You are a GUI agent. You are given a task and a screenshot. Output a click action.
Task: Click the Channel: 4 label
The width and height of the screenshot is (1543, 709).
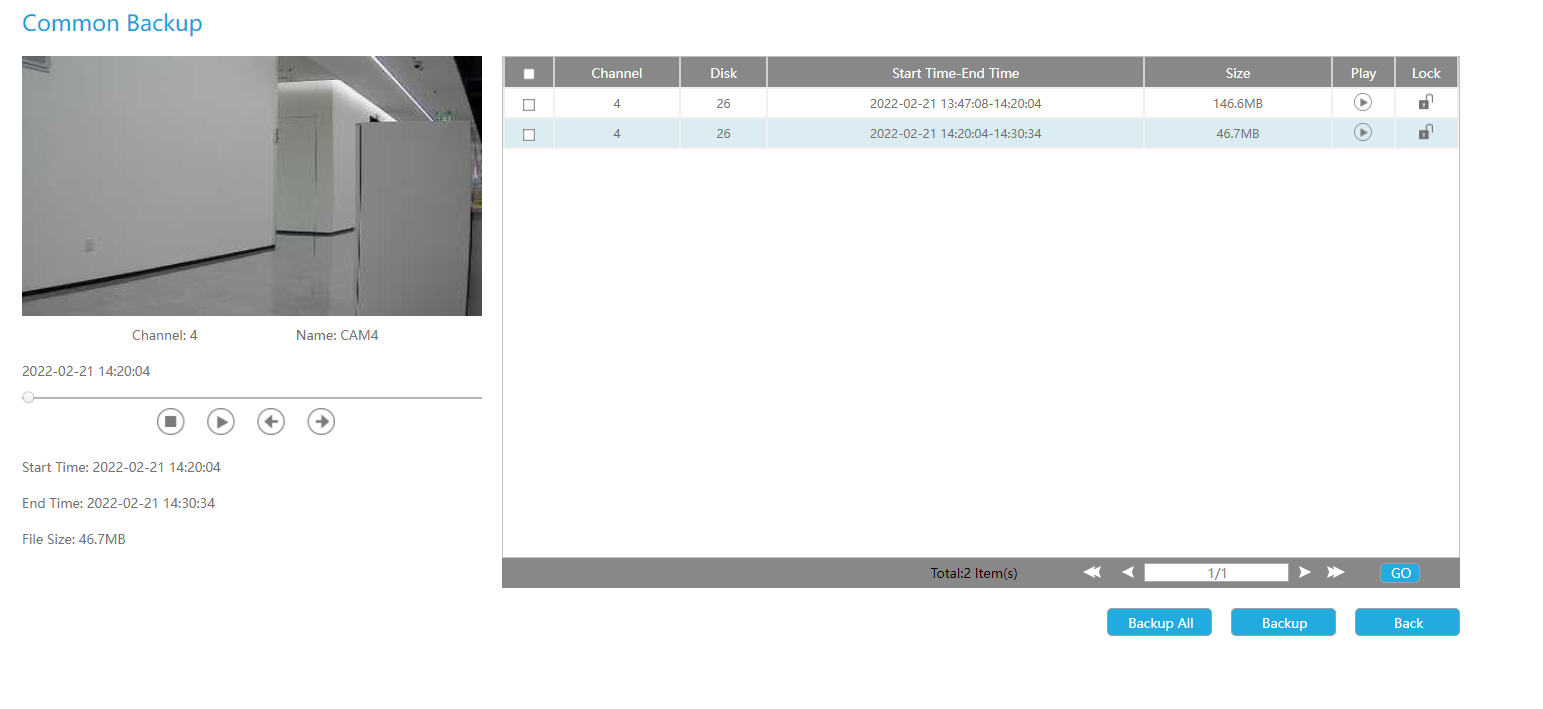tap(165, 335)
